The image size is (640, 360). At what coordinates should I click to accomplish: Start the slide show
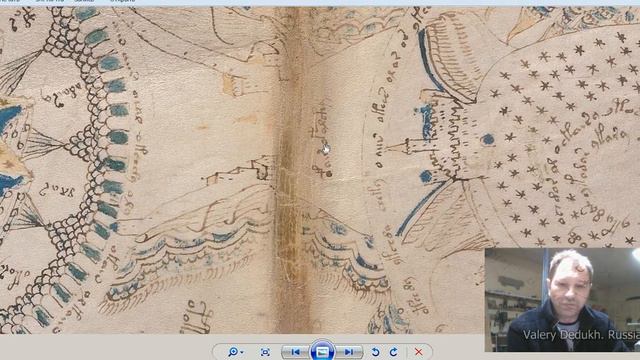click(x=322, y=351)
